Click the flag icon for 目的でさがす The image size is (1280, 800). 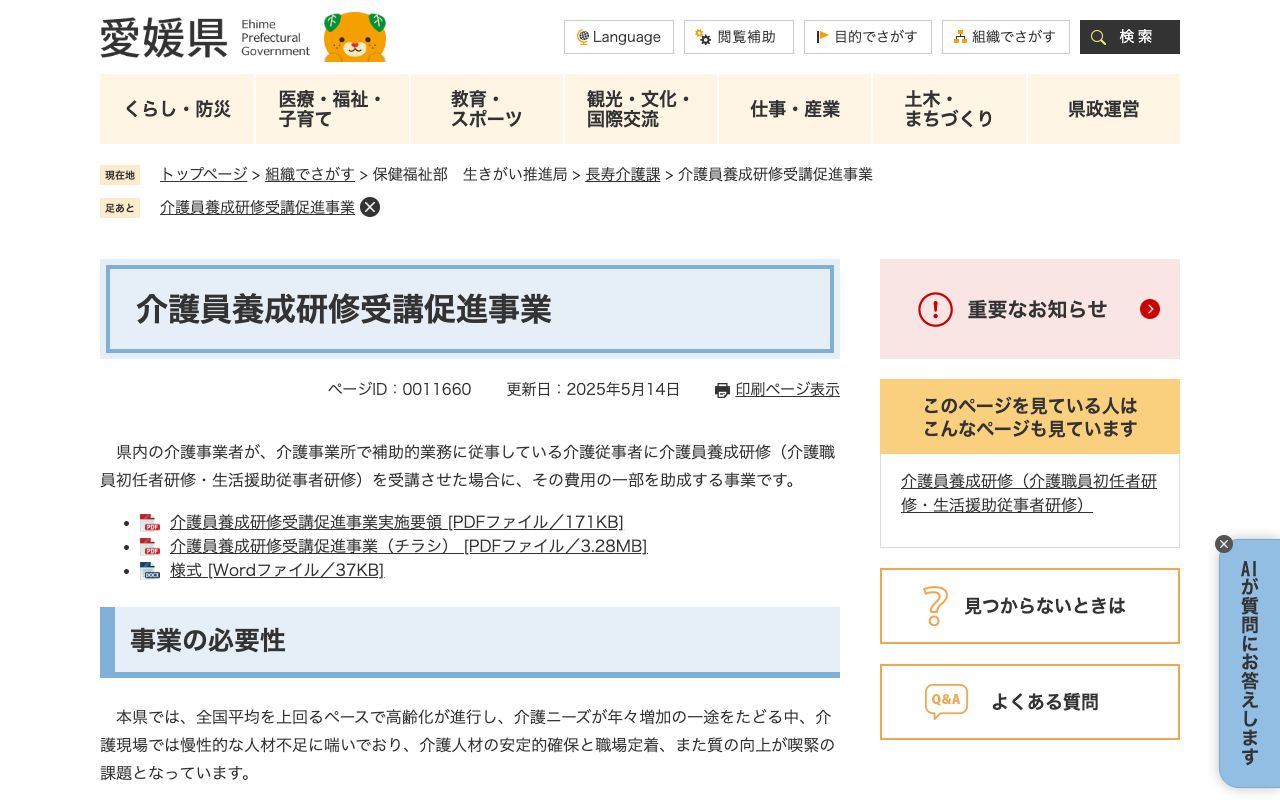tap(824, 37)
